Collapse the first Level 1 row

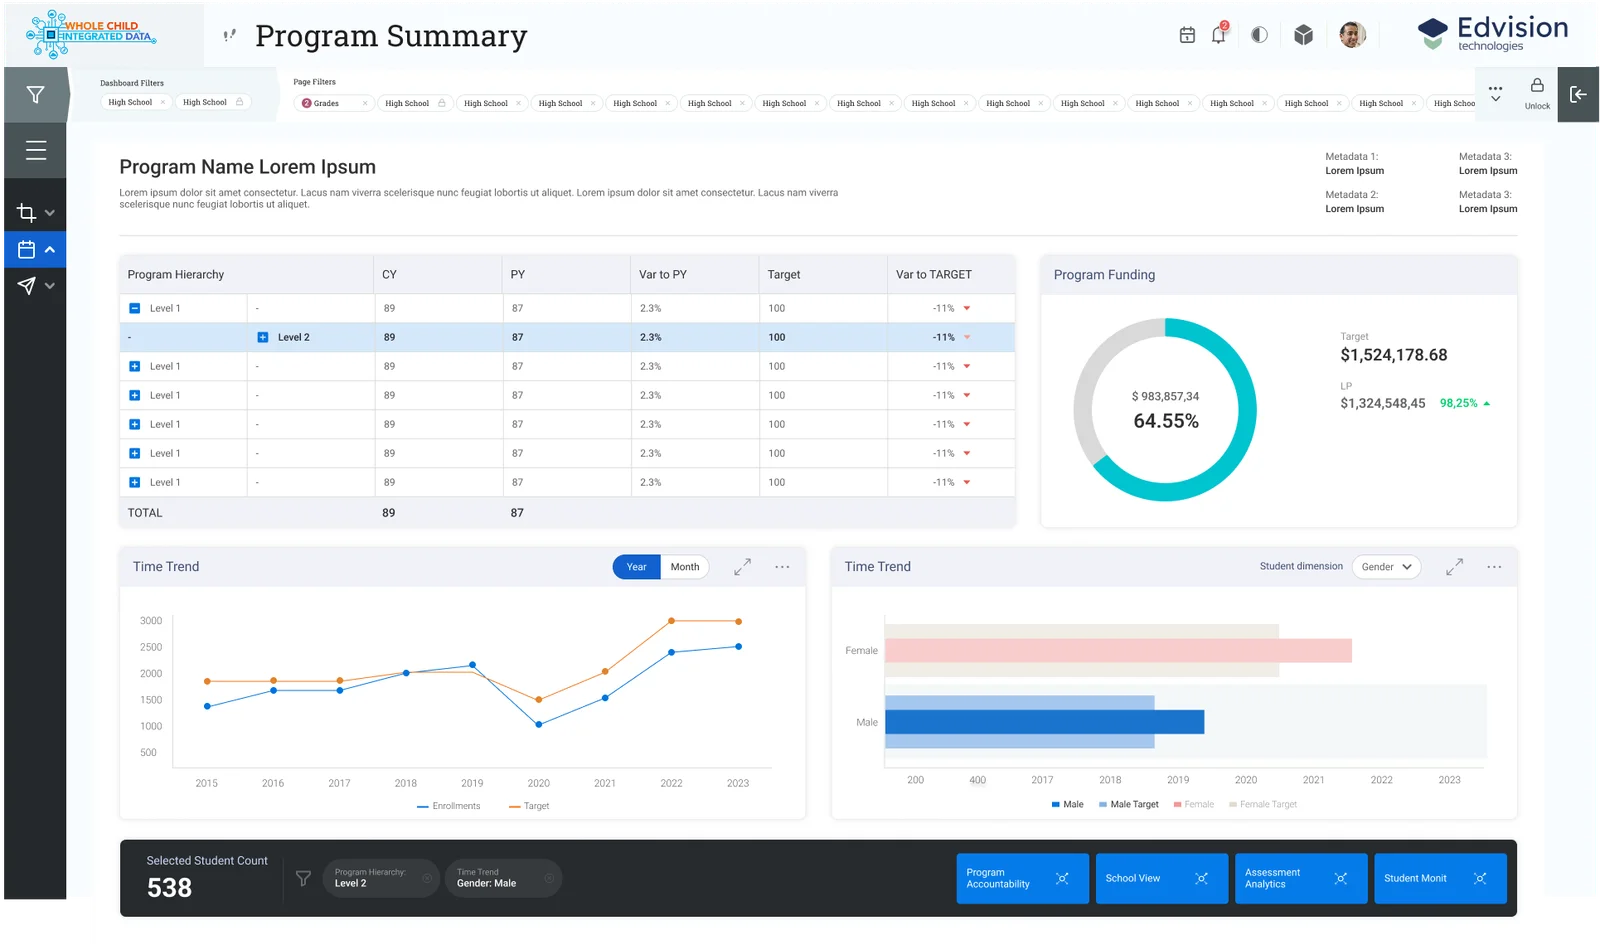pos(135,308)
